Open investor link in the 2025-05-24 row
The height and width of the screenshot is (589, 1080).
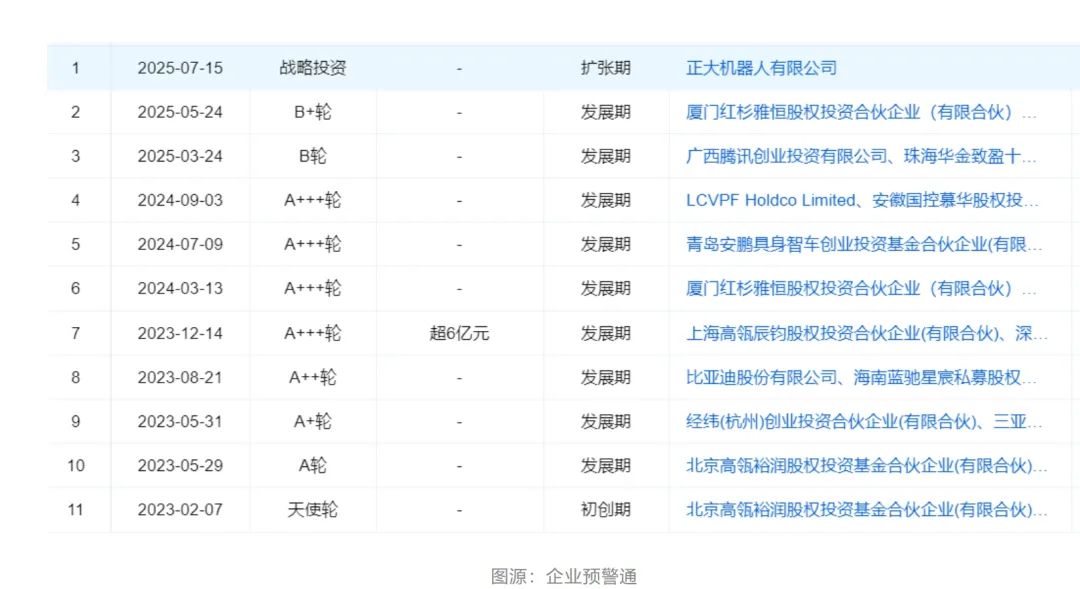pos(861,112)
